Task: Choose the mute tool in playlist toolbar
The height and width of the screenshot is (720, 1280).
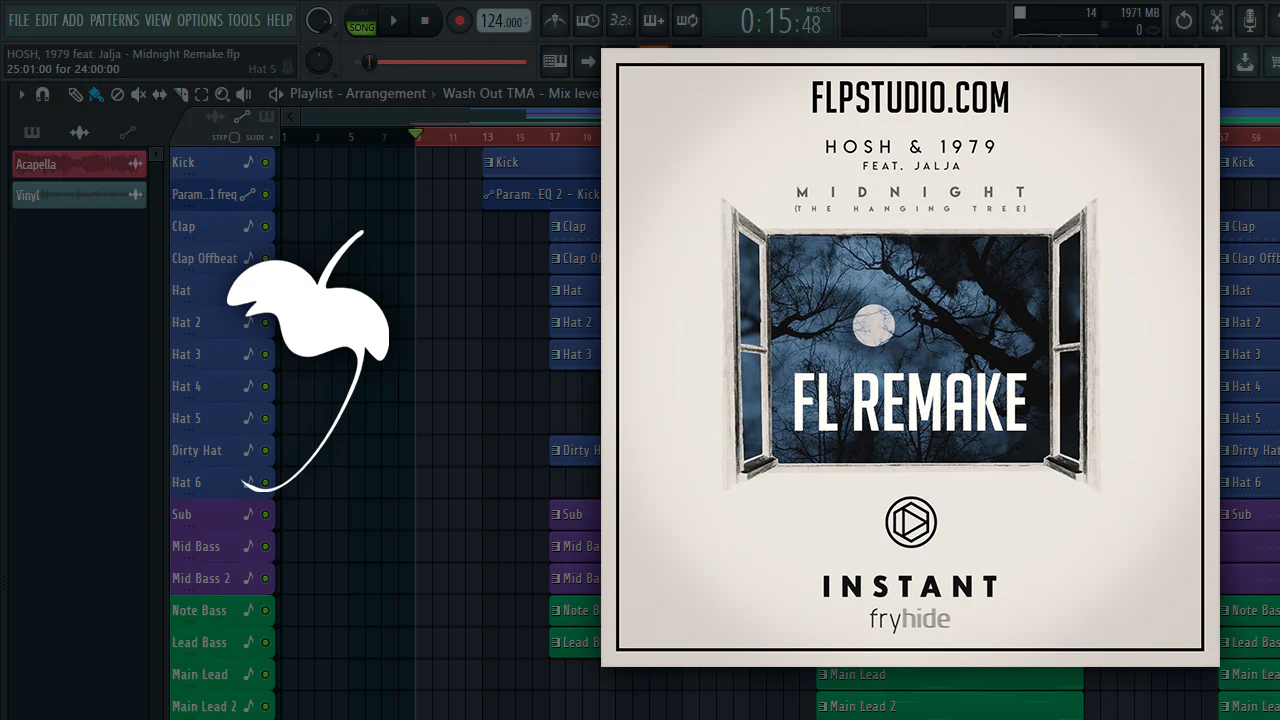Action: 138,94
